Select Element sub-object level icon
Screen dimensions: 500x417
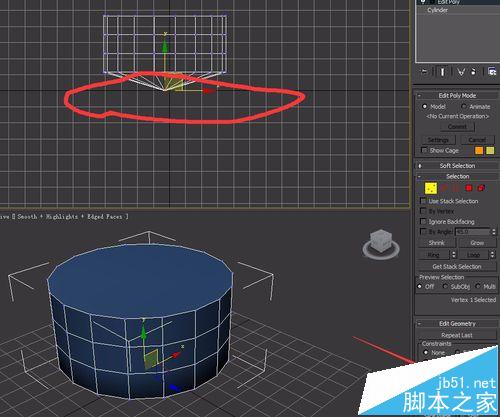point(481,188)
